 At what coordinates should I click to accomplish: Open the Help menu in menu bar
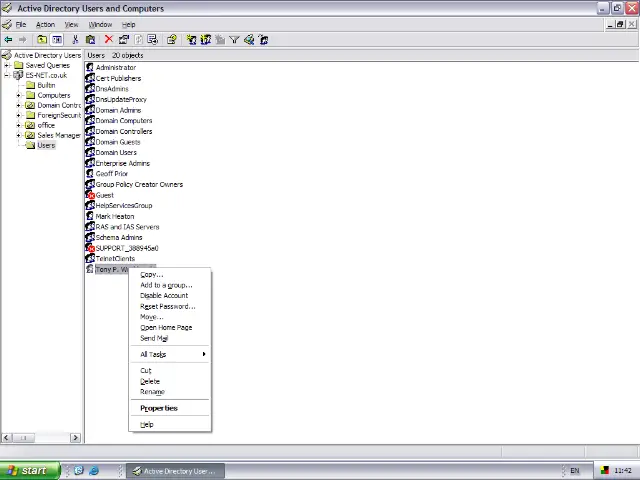click(x=129, y=24)
